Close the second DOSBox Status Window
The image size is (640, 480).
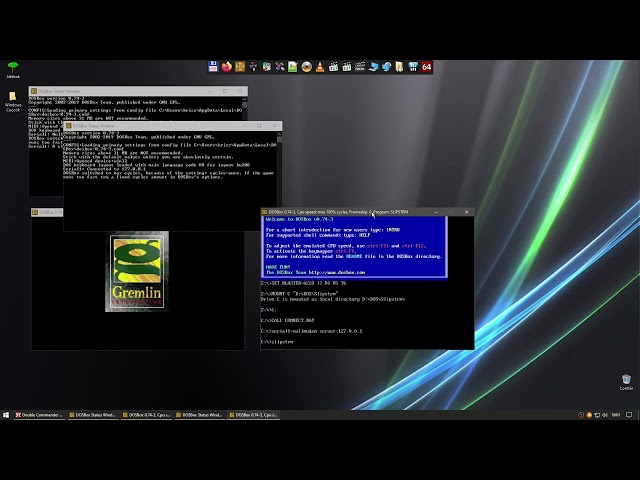[274, 126]
